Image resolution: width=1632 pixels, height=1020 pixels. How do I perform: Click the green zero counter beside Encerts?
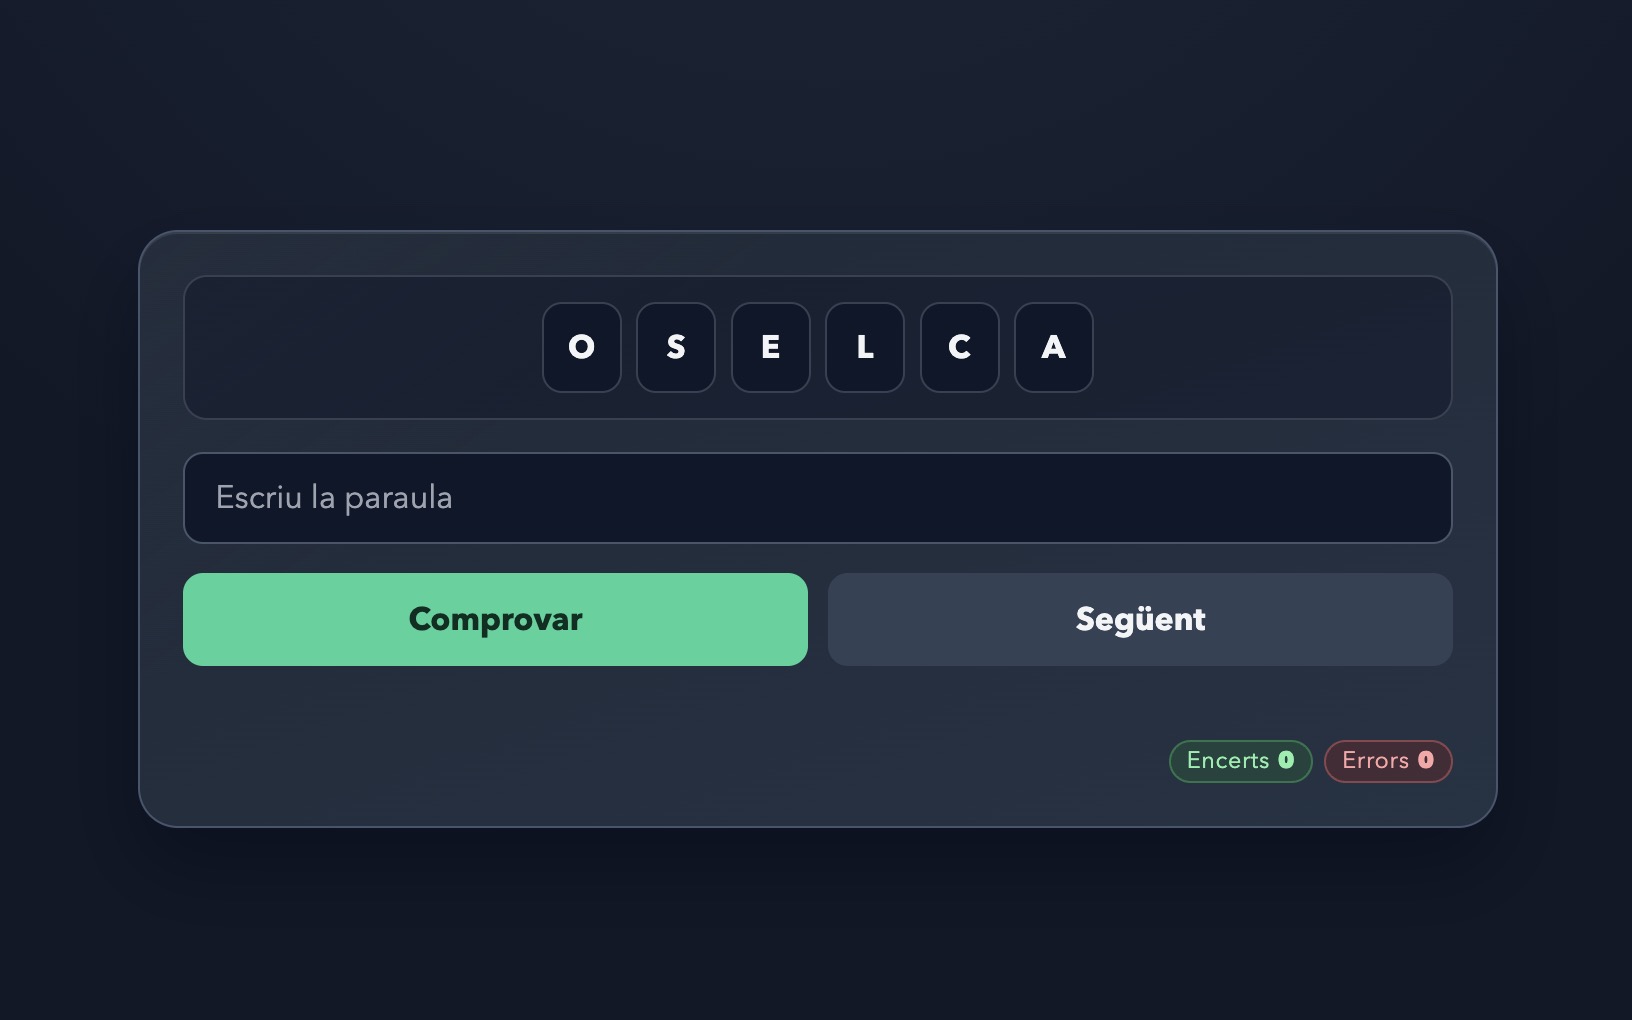pos(1286,760)
